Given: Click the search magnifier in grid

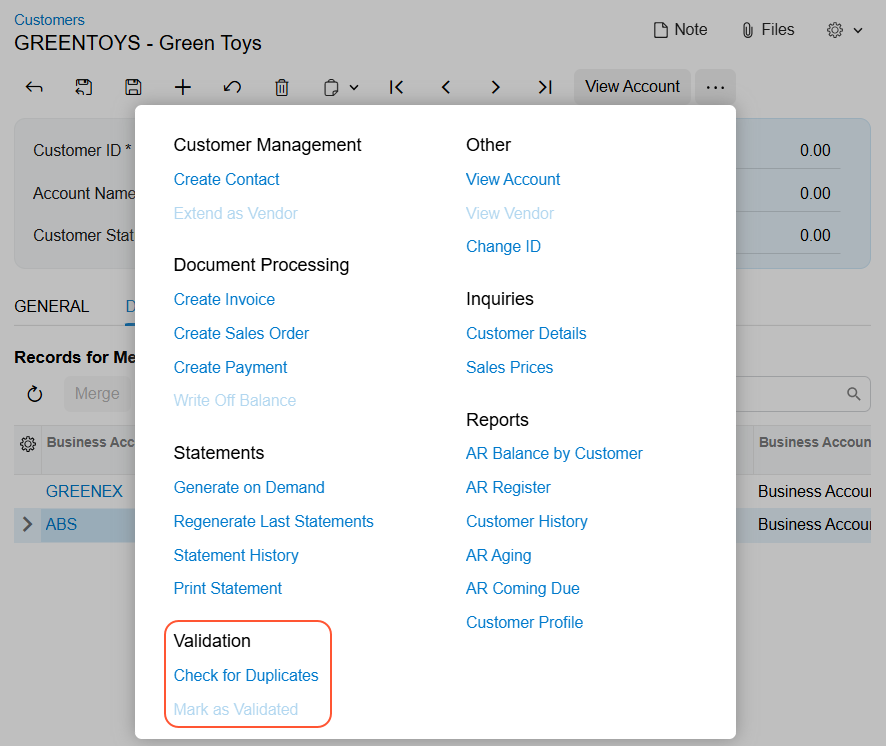Looking at the screenshot, I should (x=853, y=394).
